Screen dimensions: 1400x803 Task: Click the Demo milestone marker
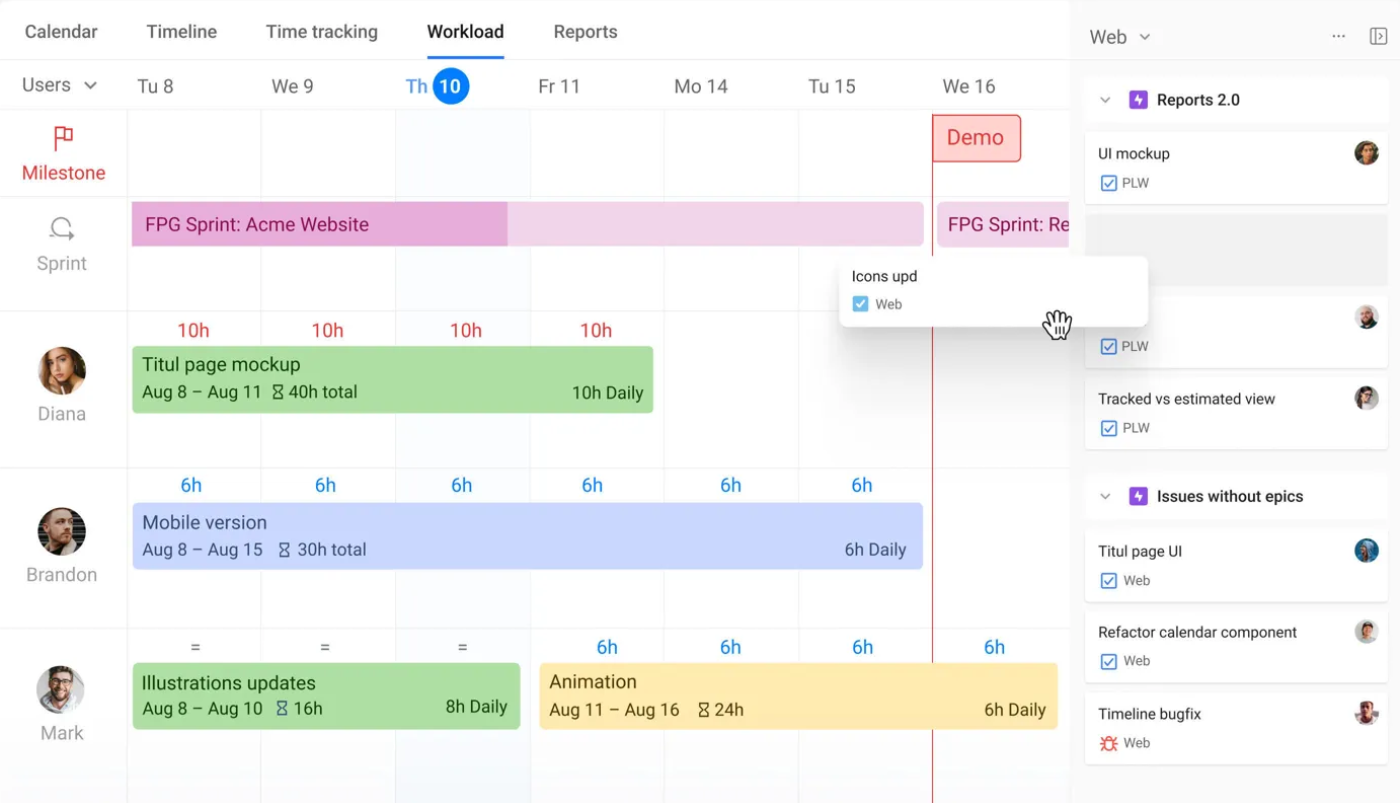(976, 138)
